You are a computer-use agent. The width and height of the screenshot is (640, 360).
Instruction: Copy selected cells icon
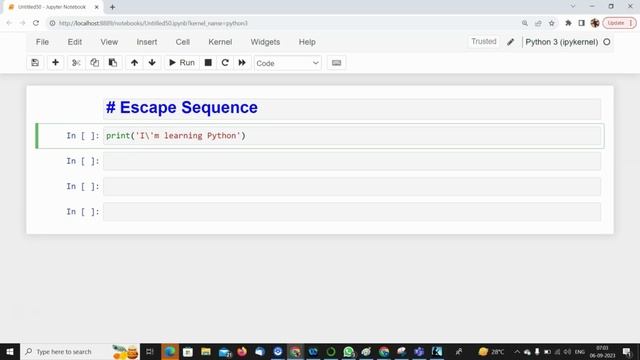click(94, 63)
